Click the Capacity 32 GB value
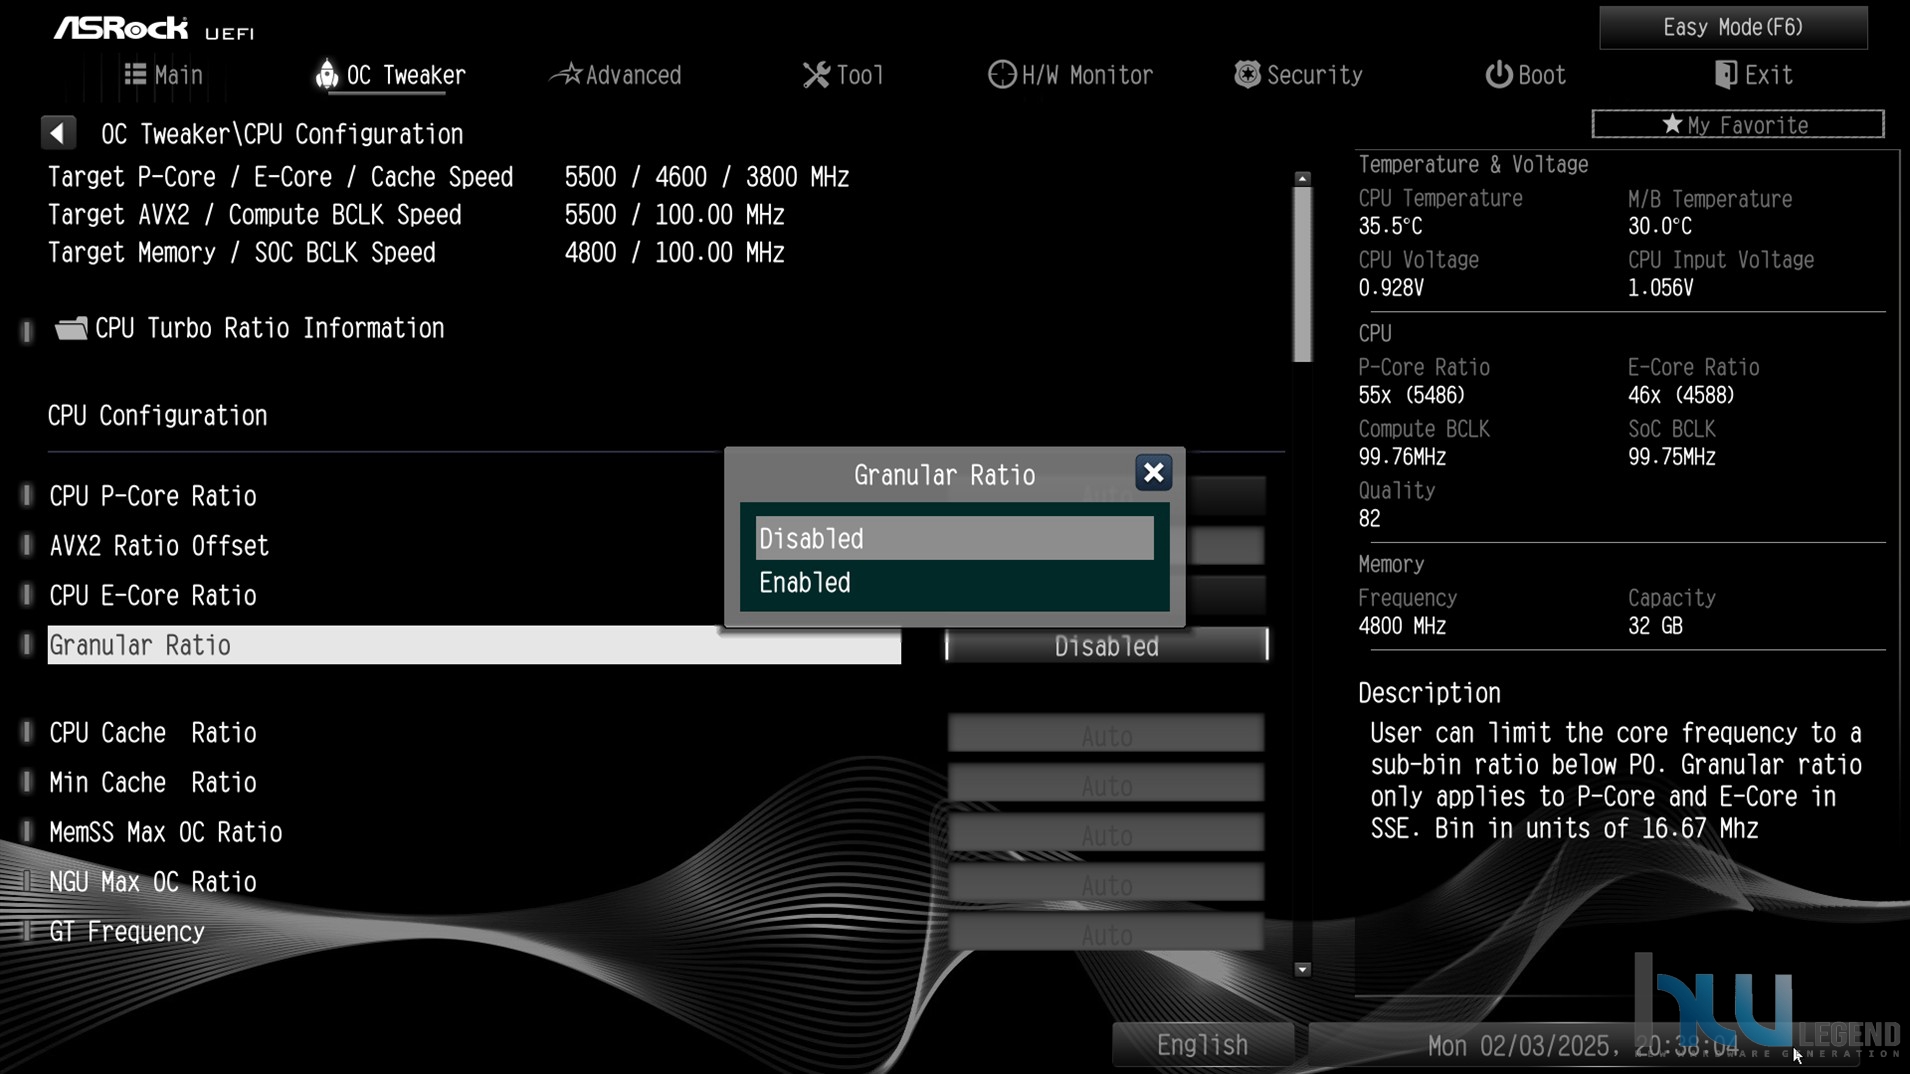The height and width of the screenshot is (1074, 1910). pos(1655,626)
